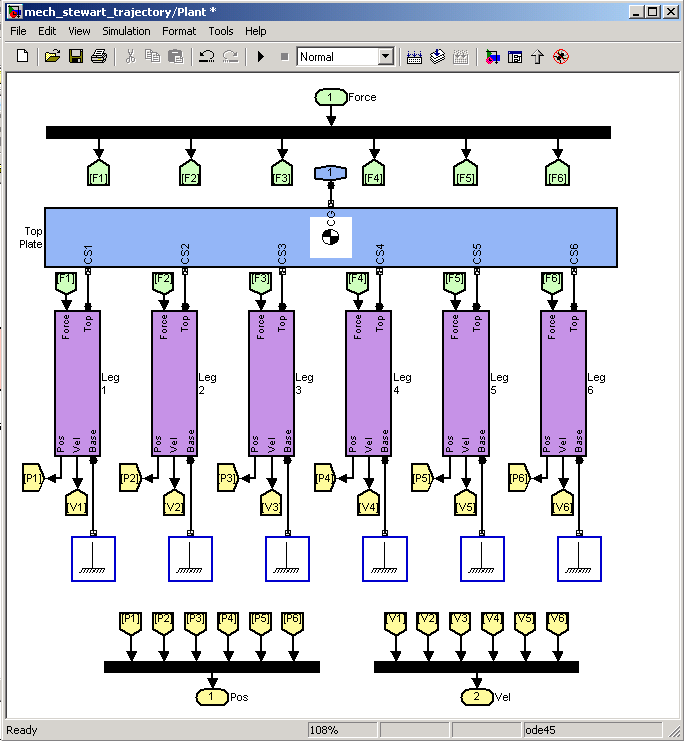Select the Leg 1 subsystem block

77,383
